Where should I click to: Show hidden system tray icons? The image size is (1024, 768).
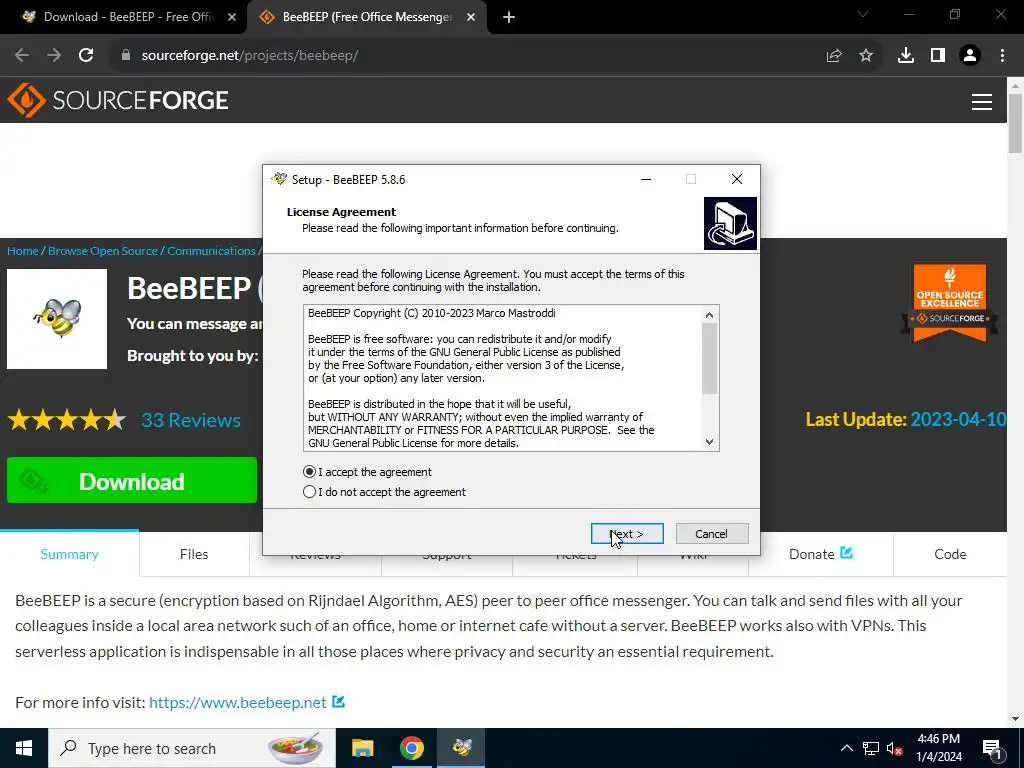tap(846, 748)
